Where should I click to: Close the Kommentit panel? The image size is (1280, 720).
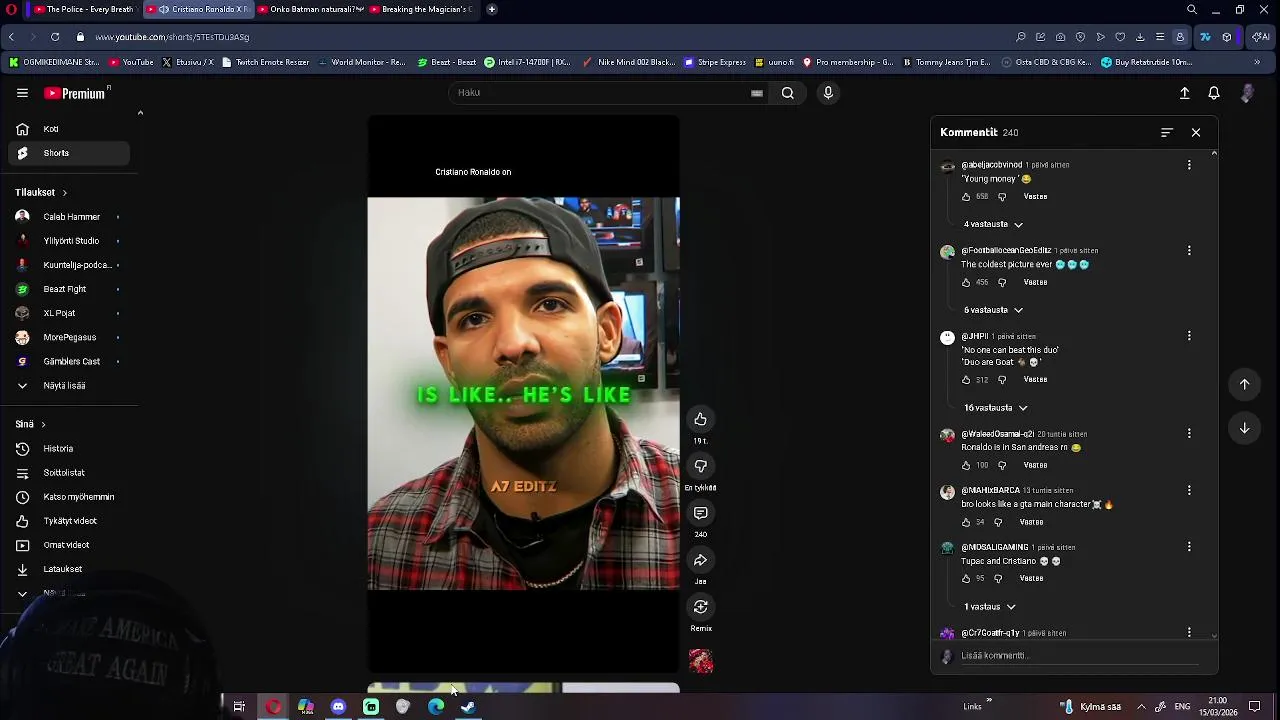tap(1196, 132)
